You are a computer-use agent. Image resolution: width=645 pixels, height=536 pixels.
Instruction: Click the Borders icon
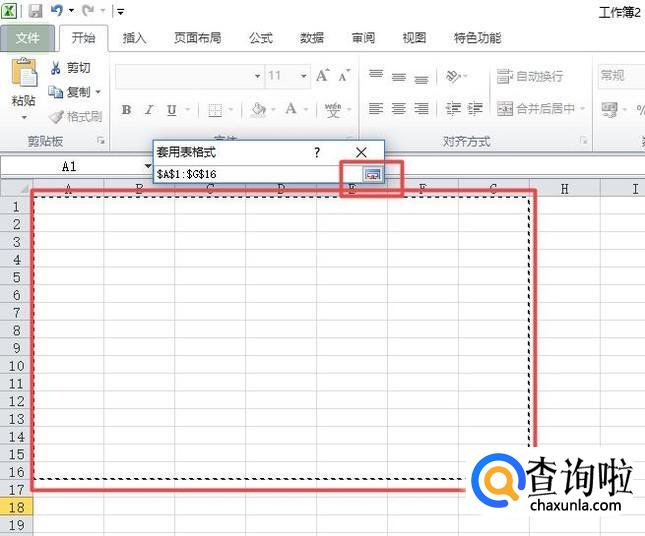(215, 110)
